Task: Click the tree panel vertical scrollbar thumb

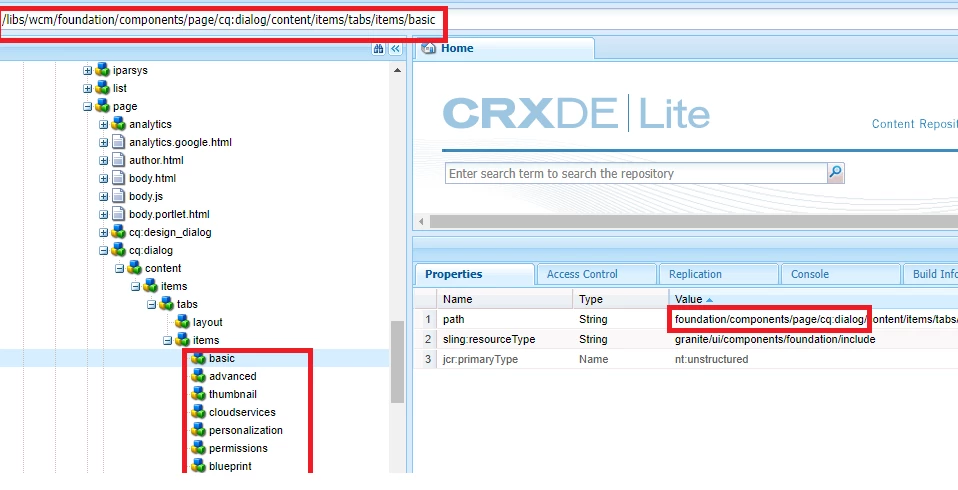Action: point(397,362)
